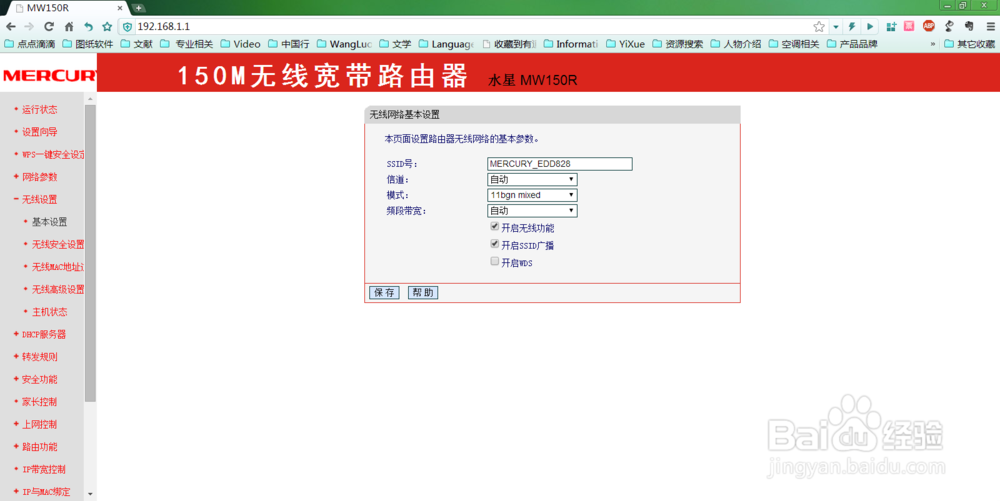
Task: Open the 点点滴滴 bookmark folder
Action: click(x=30, y=44)
